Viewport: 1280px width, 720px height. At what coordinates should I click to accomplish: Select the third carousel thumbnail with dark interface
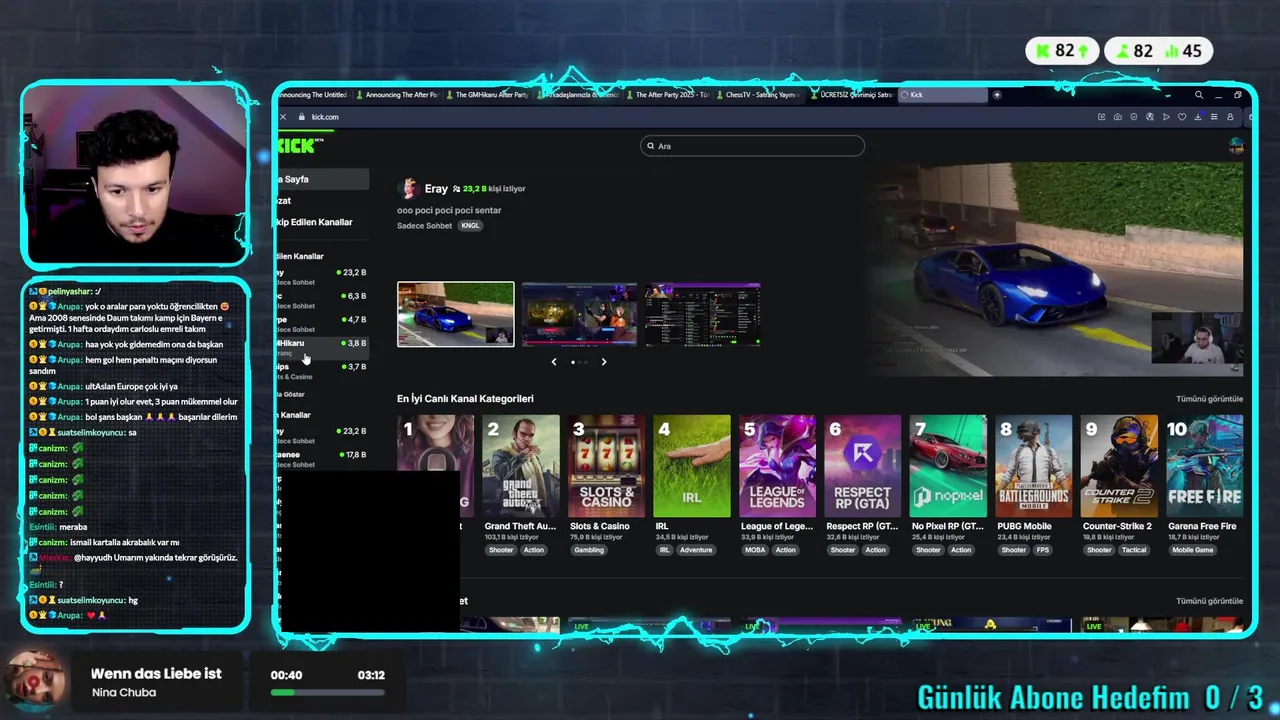pyautogui.click(x=702, y=314)
